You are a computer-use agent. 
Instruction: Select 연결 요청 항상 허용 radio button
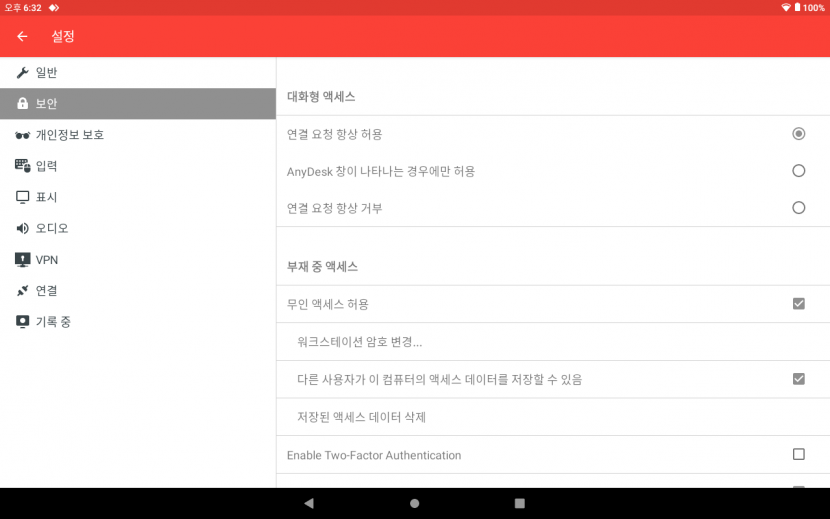click(798, 133)
